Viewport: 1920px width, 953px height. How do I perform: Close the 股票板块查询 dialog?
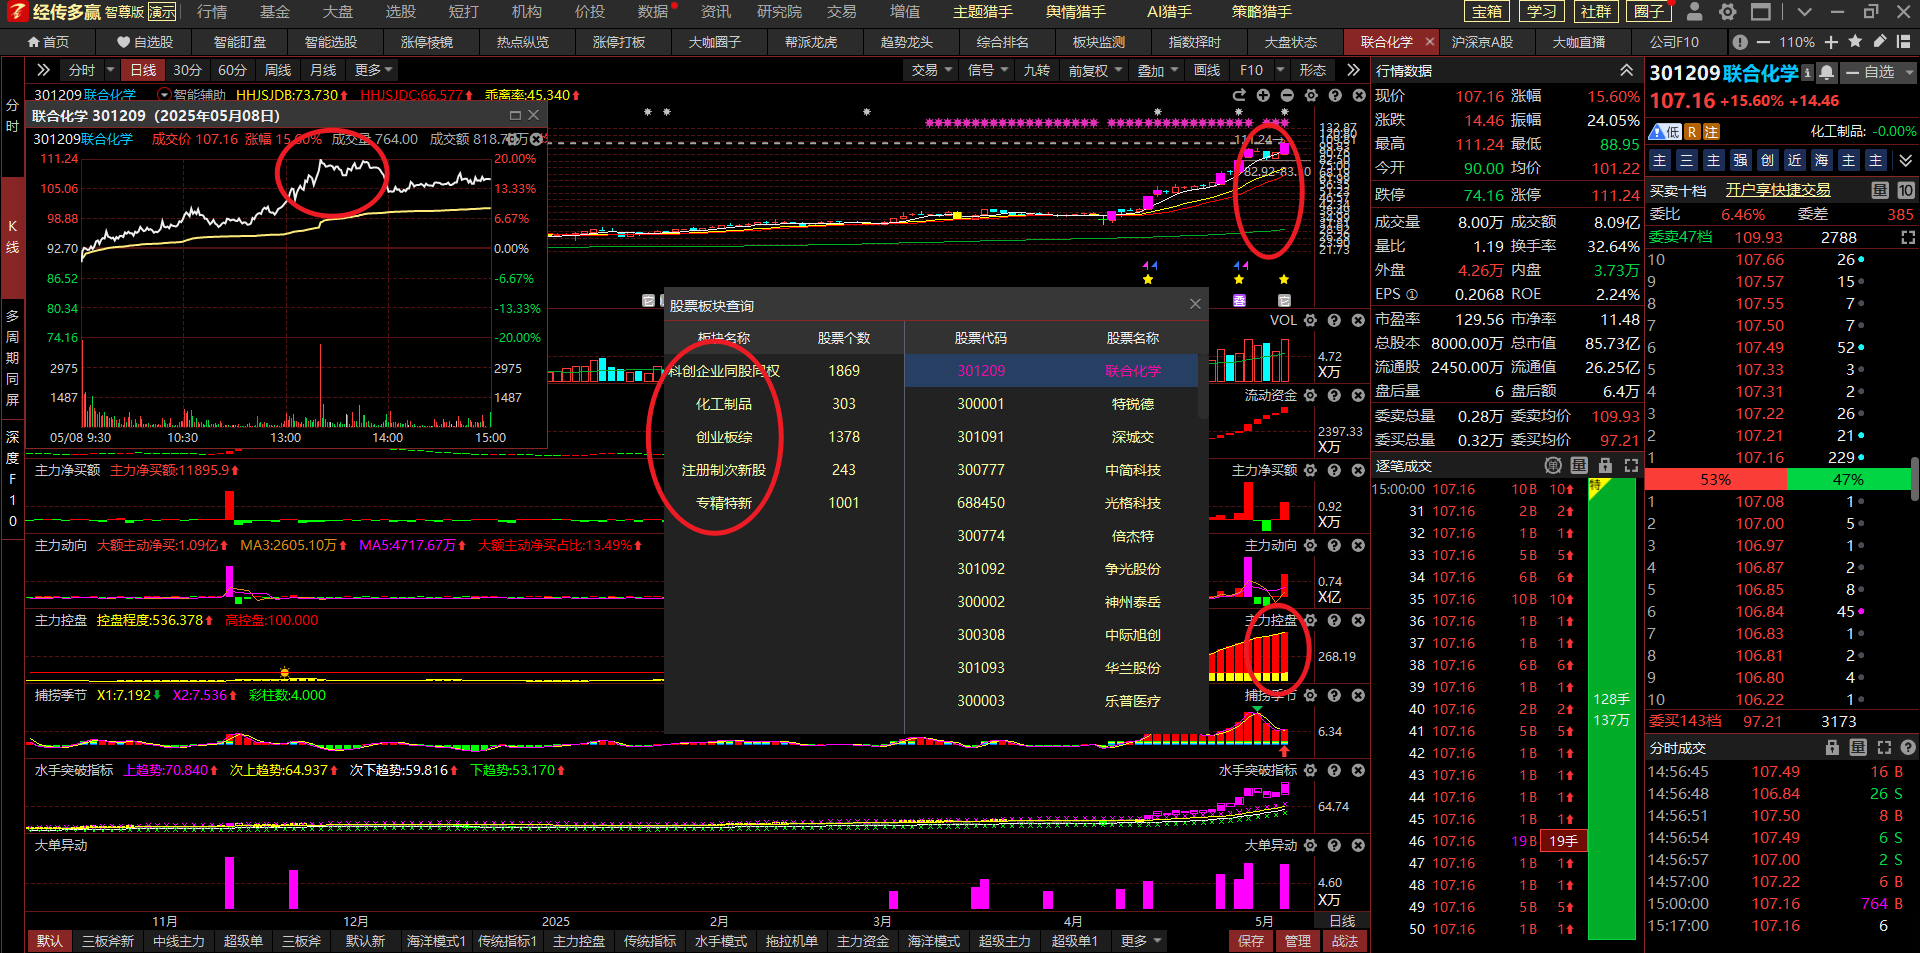1195,304
